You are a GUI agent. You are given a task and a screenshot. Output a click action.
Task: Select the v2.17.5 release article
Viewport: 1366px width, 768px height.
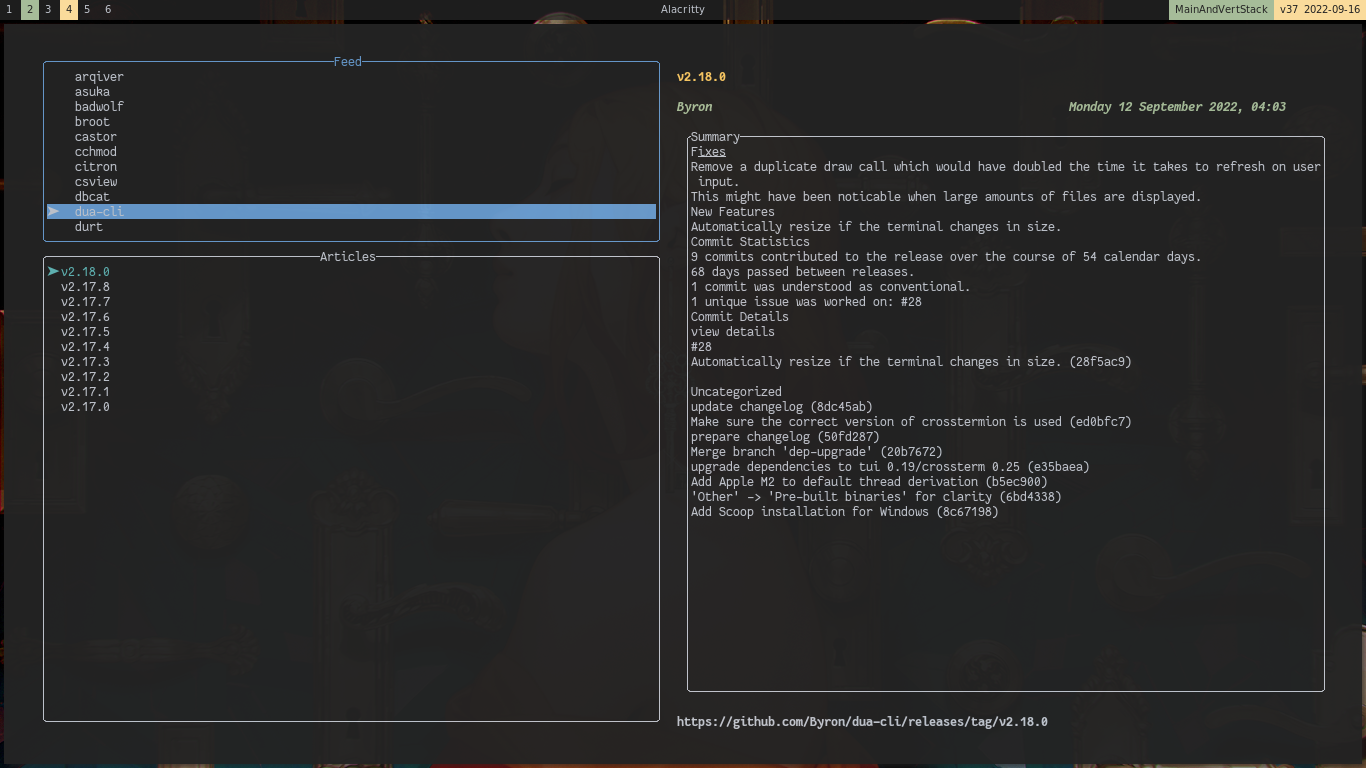pos(85,332)
